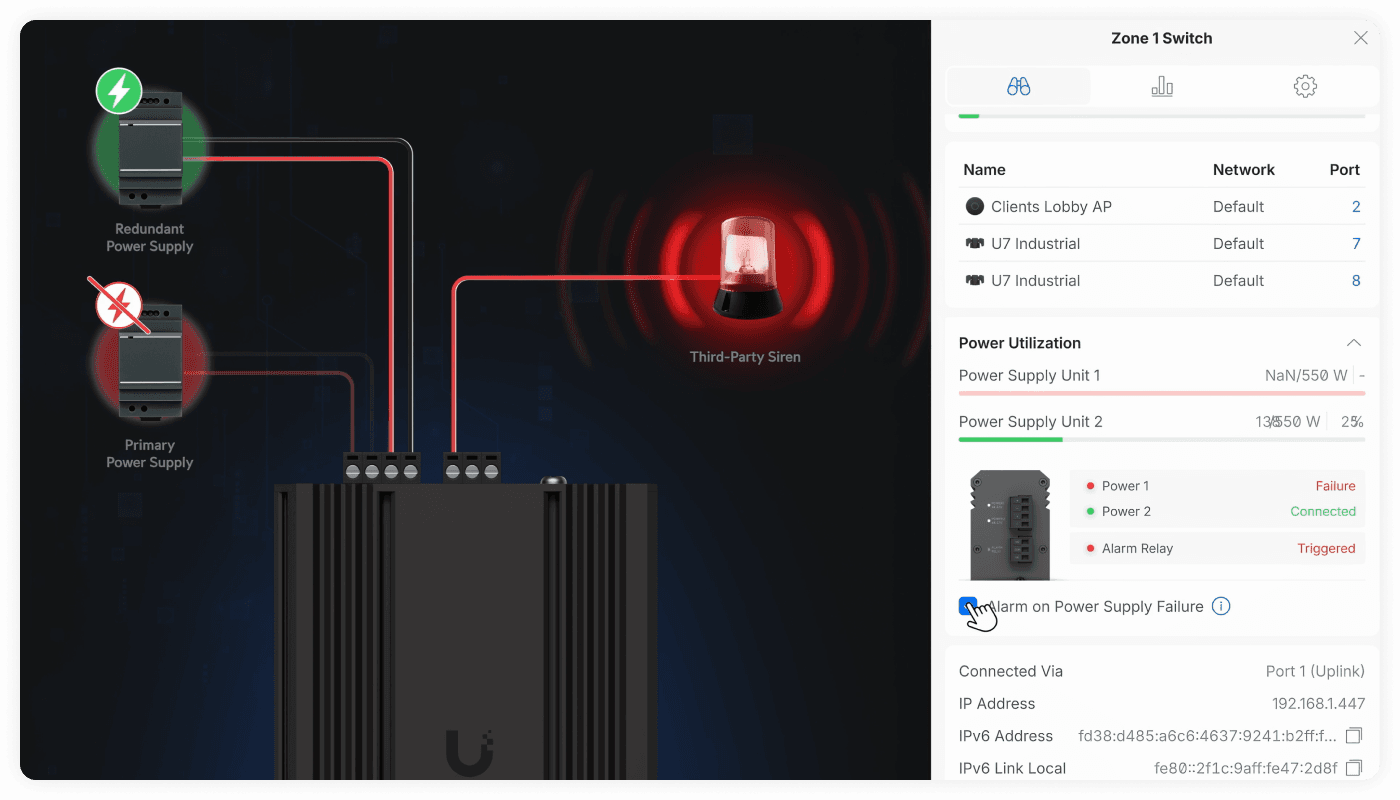Viewport: 1400px width, 800px height.
Task: Click the Alarm Relay 'Triggered' status text
Action: point(1326,549)
